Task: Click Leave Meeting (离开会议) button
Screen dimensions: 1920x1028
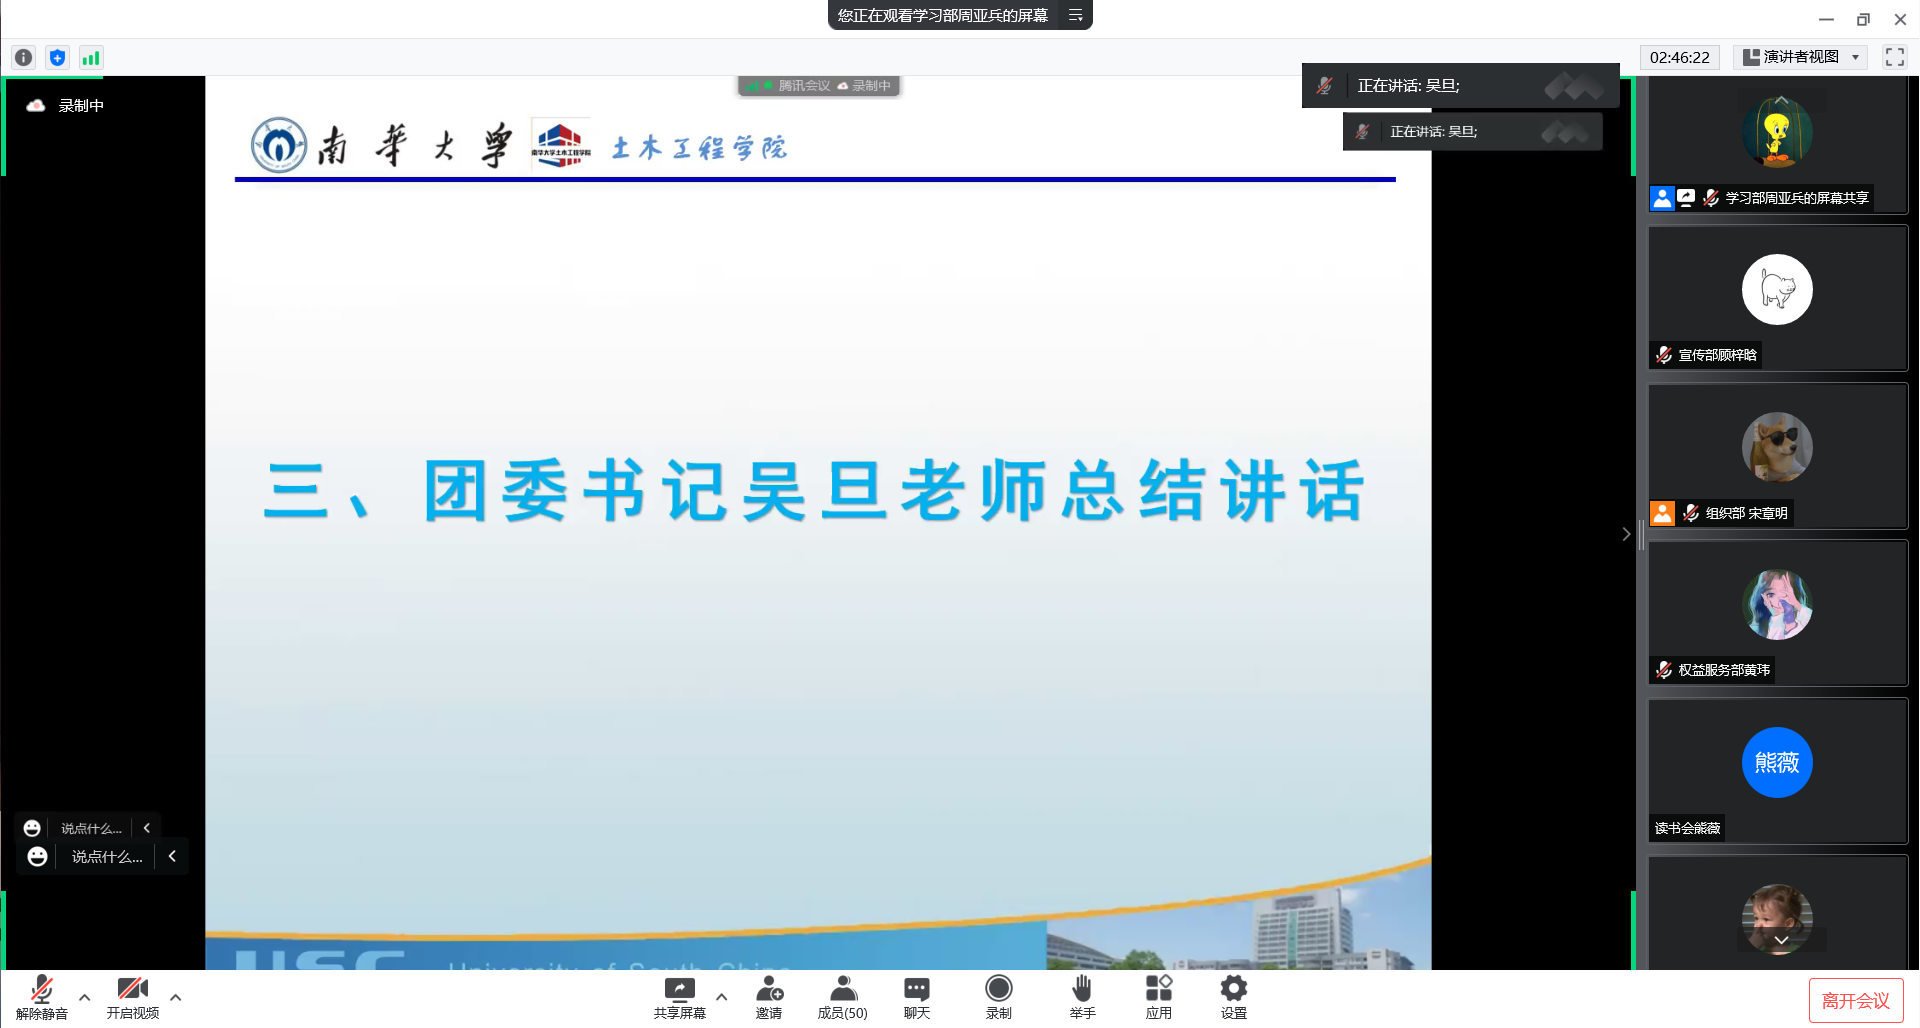Action: tap(1855, 1001)
